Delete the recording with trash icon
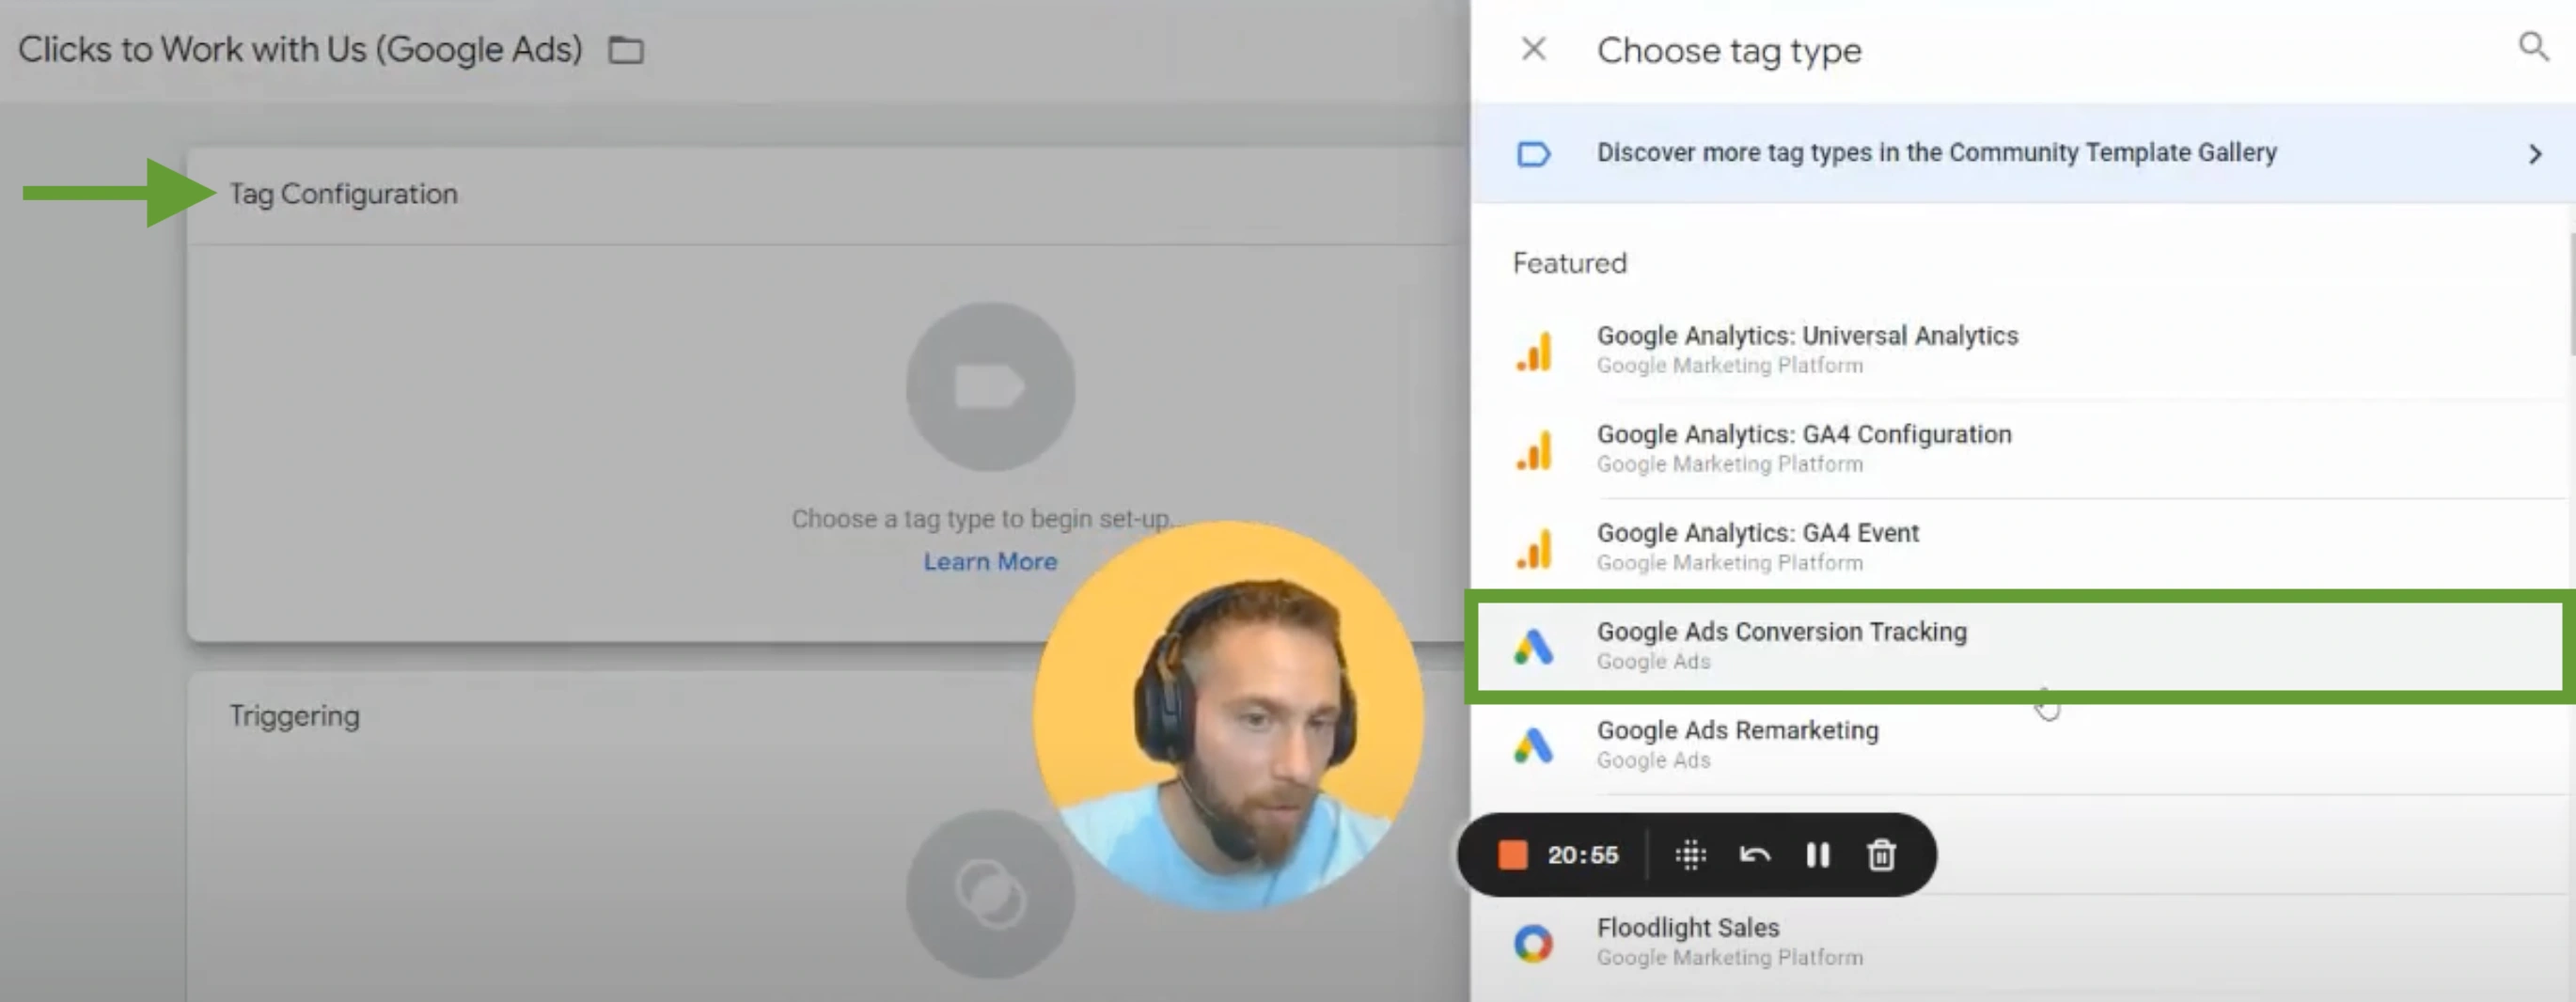The height and width of the screenshot is (1002, 2576). [1881, 855]
